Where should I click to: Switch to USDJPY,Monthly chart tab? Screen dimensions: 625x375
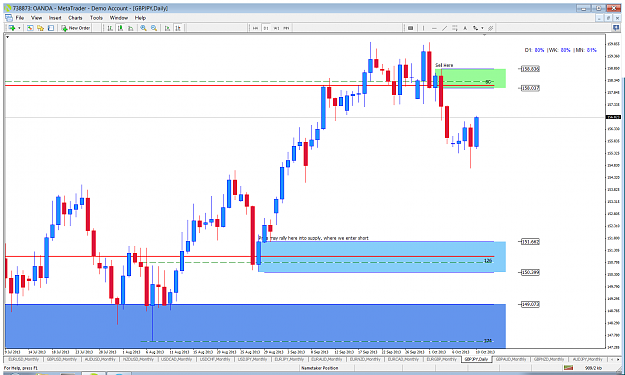252,359
